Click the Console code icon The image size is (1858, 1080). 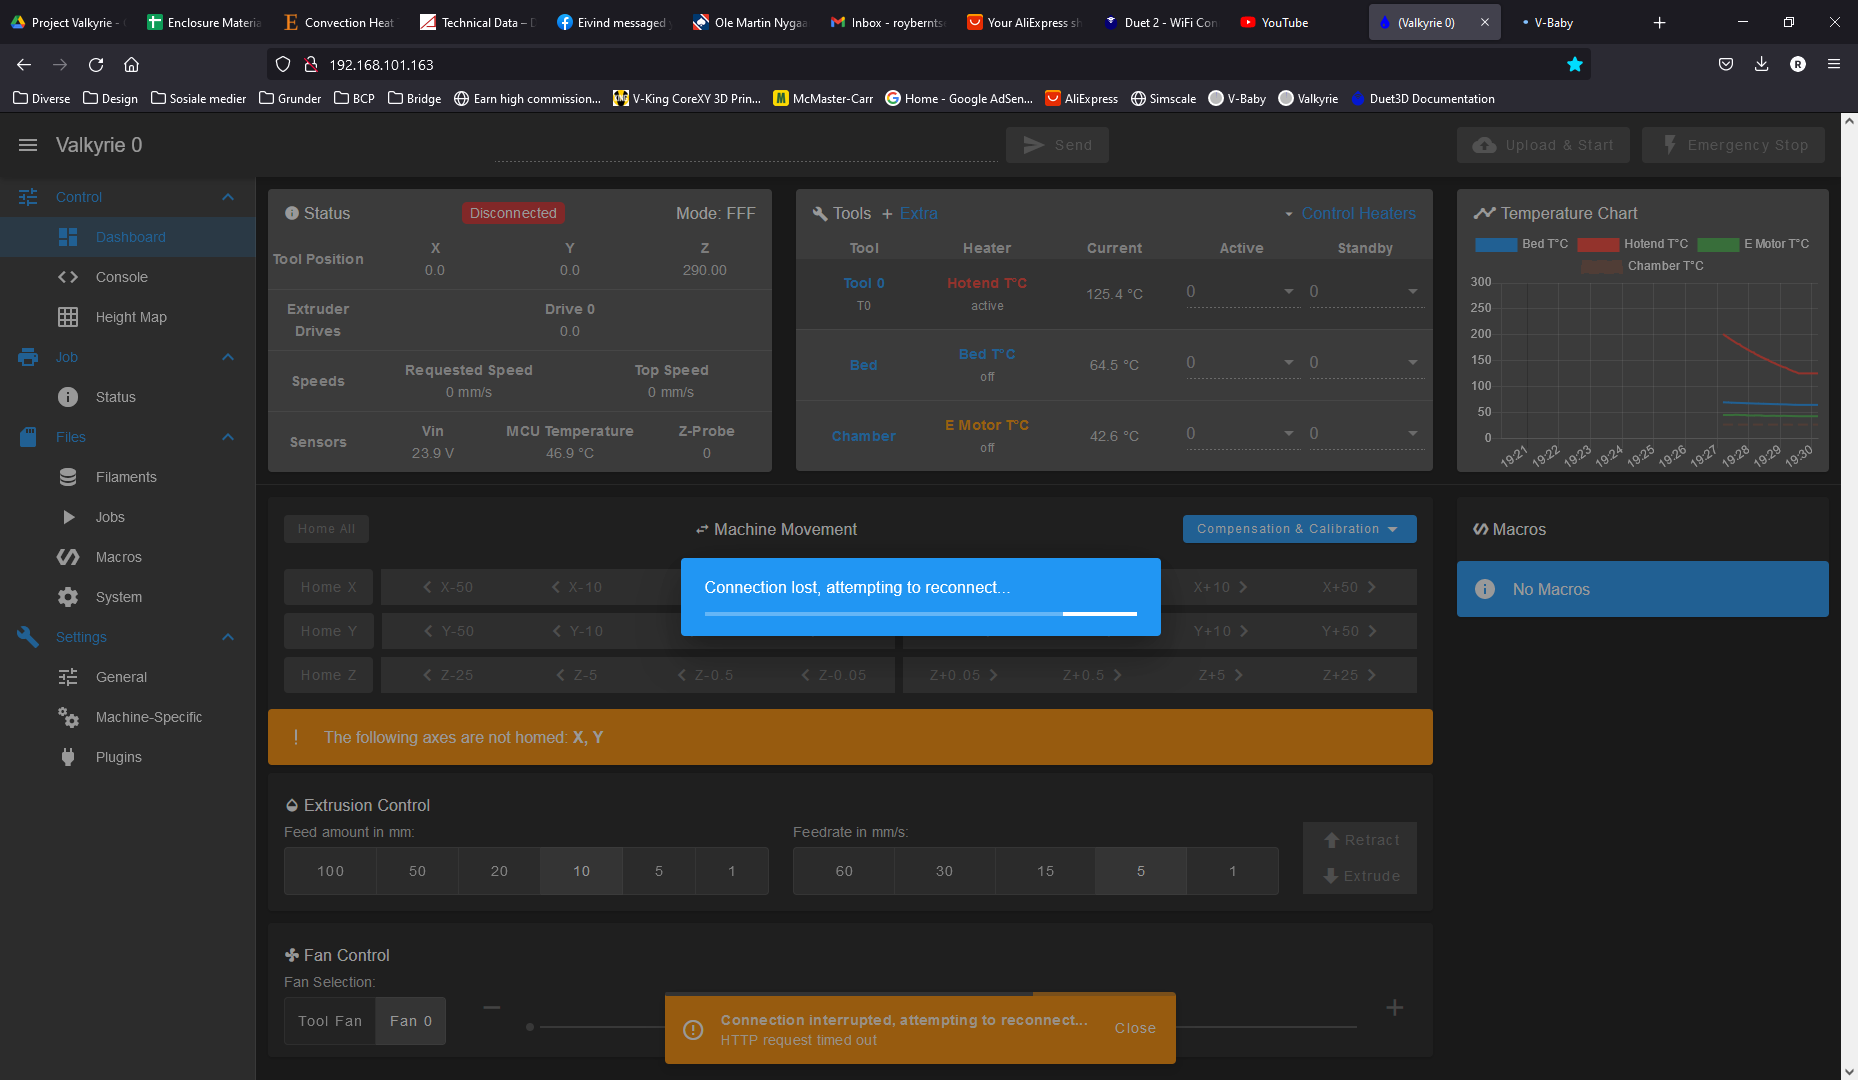(68, 277)
